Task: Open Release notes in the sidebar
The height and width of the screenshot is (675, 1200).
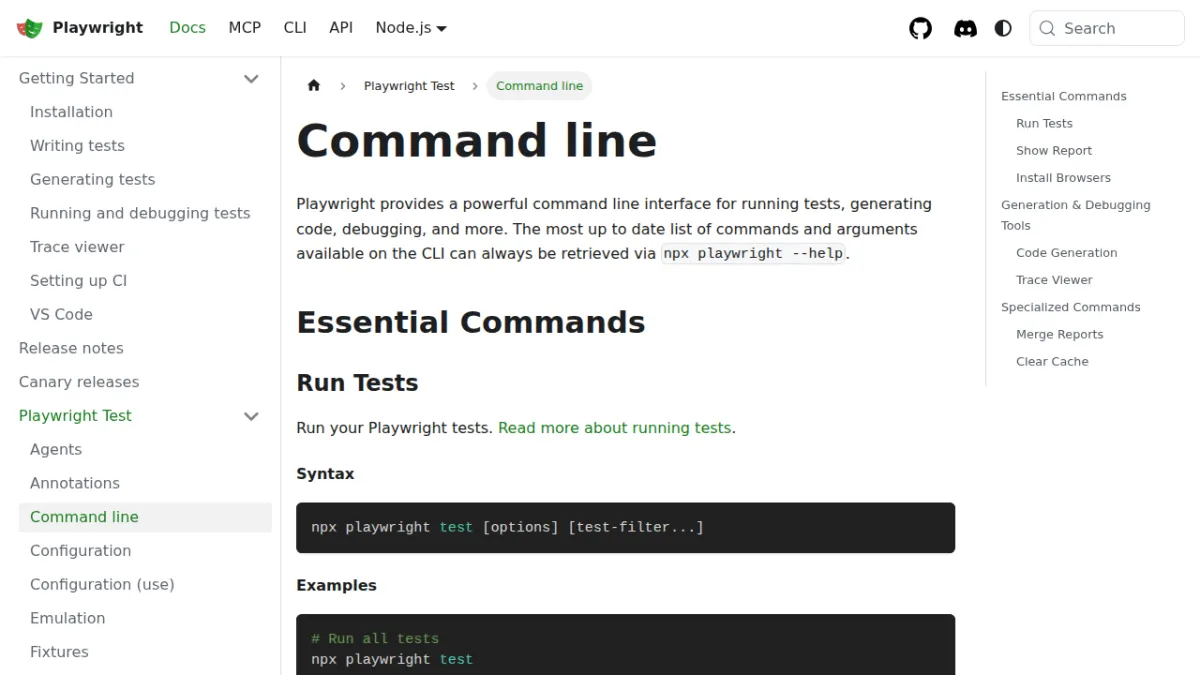Action: pyautogui.click(x=71, y=348)
